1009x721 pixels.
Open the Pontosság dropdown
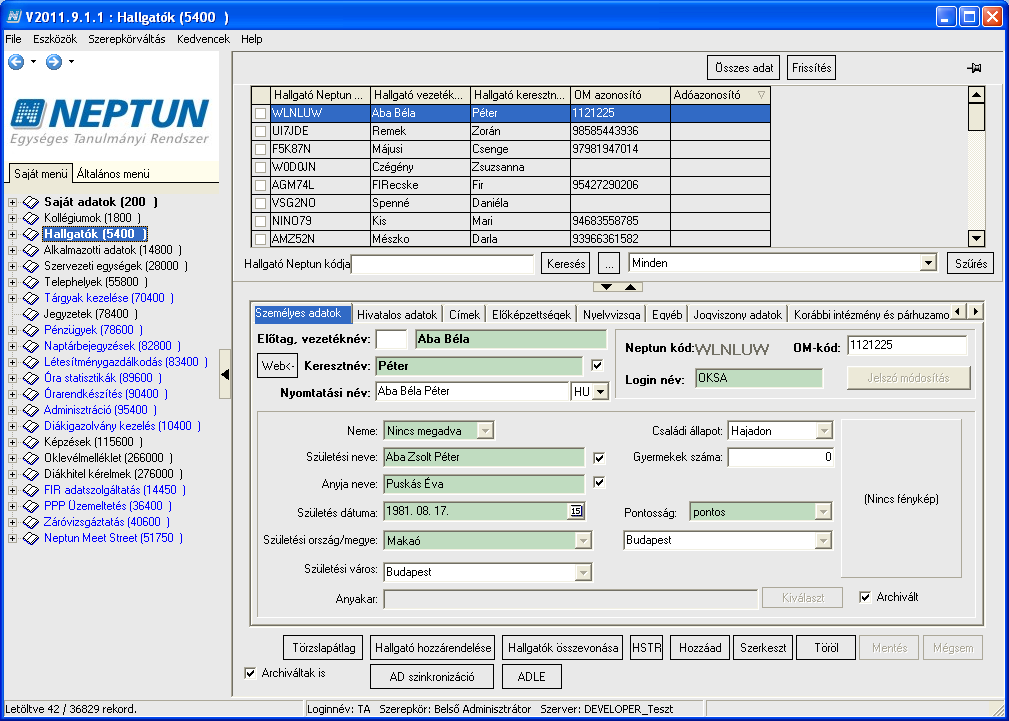823,512
